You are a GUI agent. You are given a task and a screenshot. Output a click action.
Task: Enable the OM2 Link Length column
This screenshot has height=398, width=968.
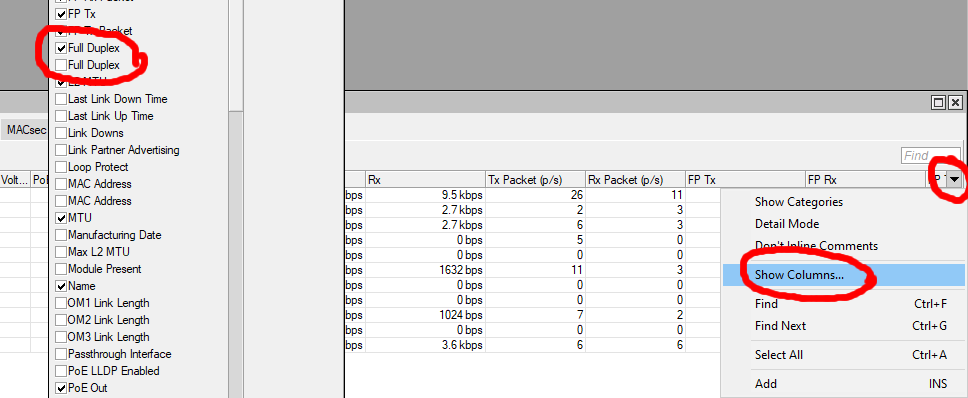coord(60,320)
